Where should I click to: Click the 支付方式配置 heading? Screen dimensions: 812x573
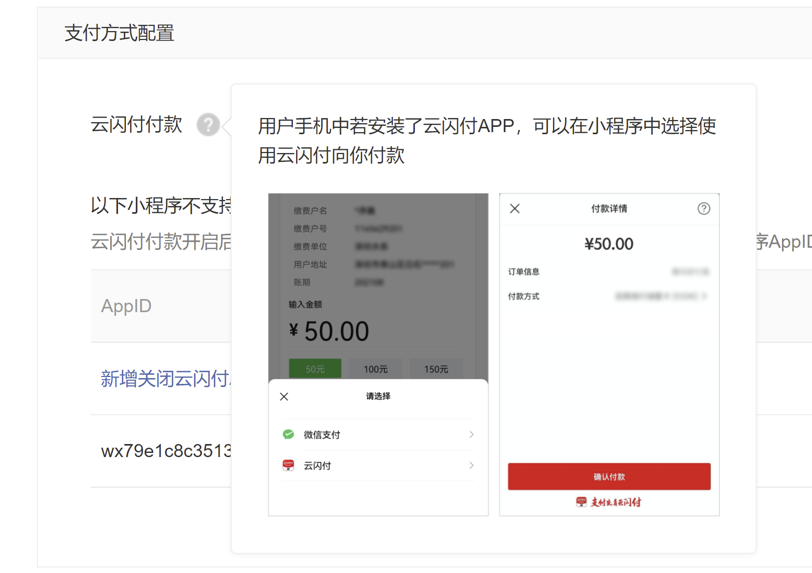tap(120, 33)
